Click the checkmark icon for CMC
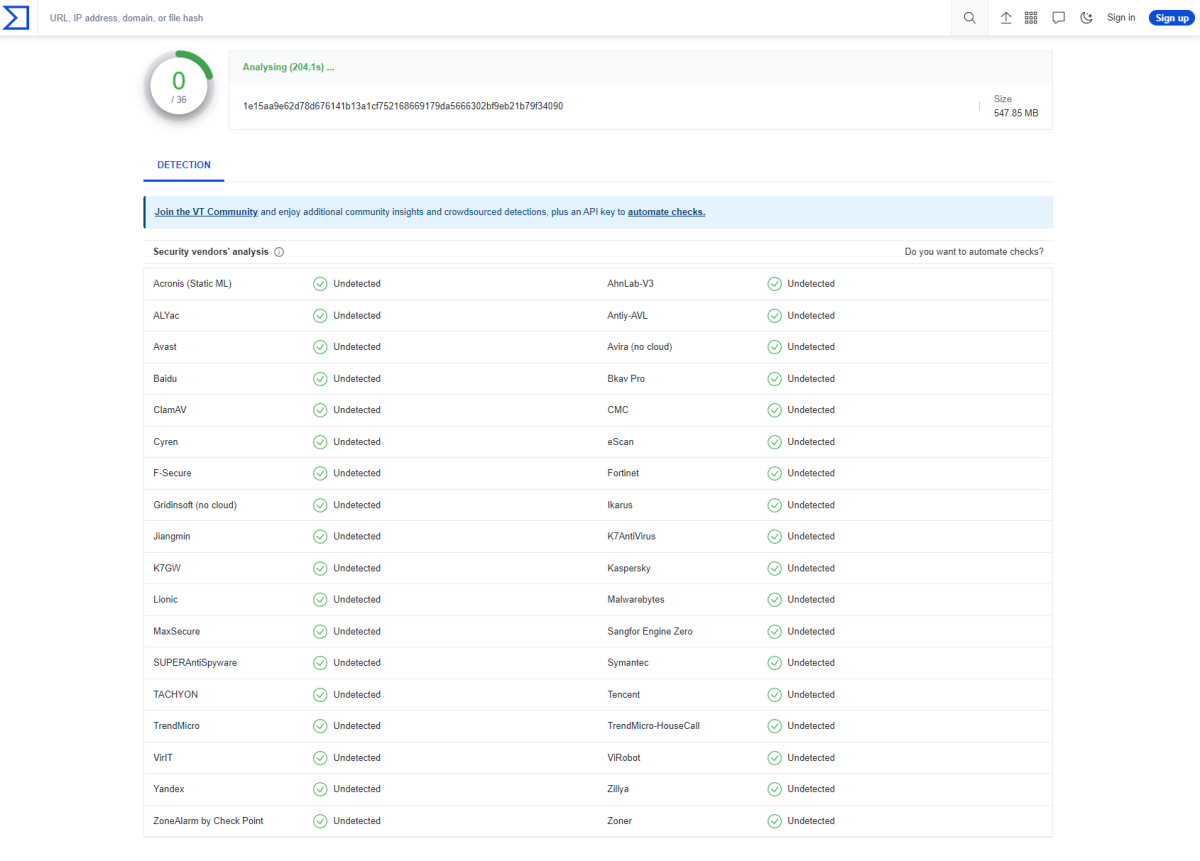This screenshot has height=861, width=1200. pyautogui.click(x=774, y=410)
